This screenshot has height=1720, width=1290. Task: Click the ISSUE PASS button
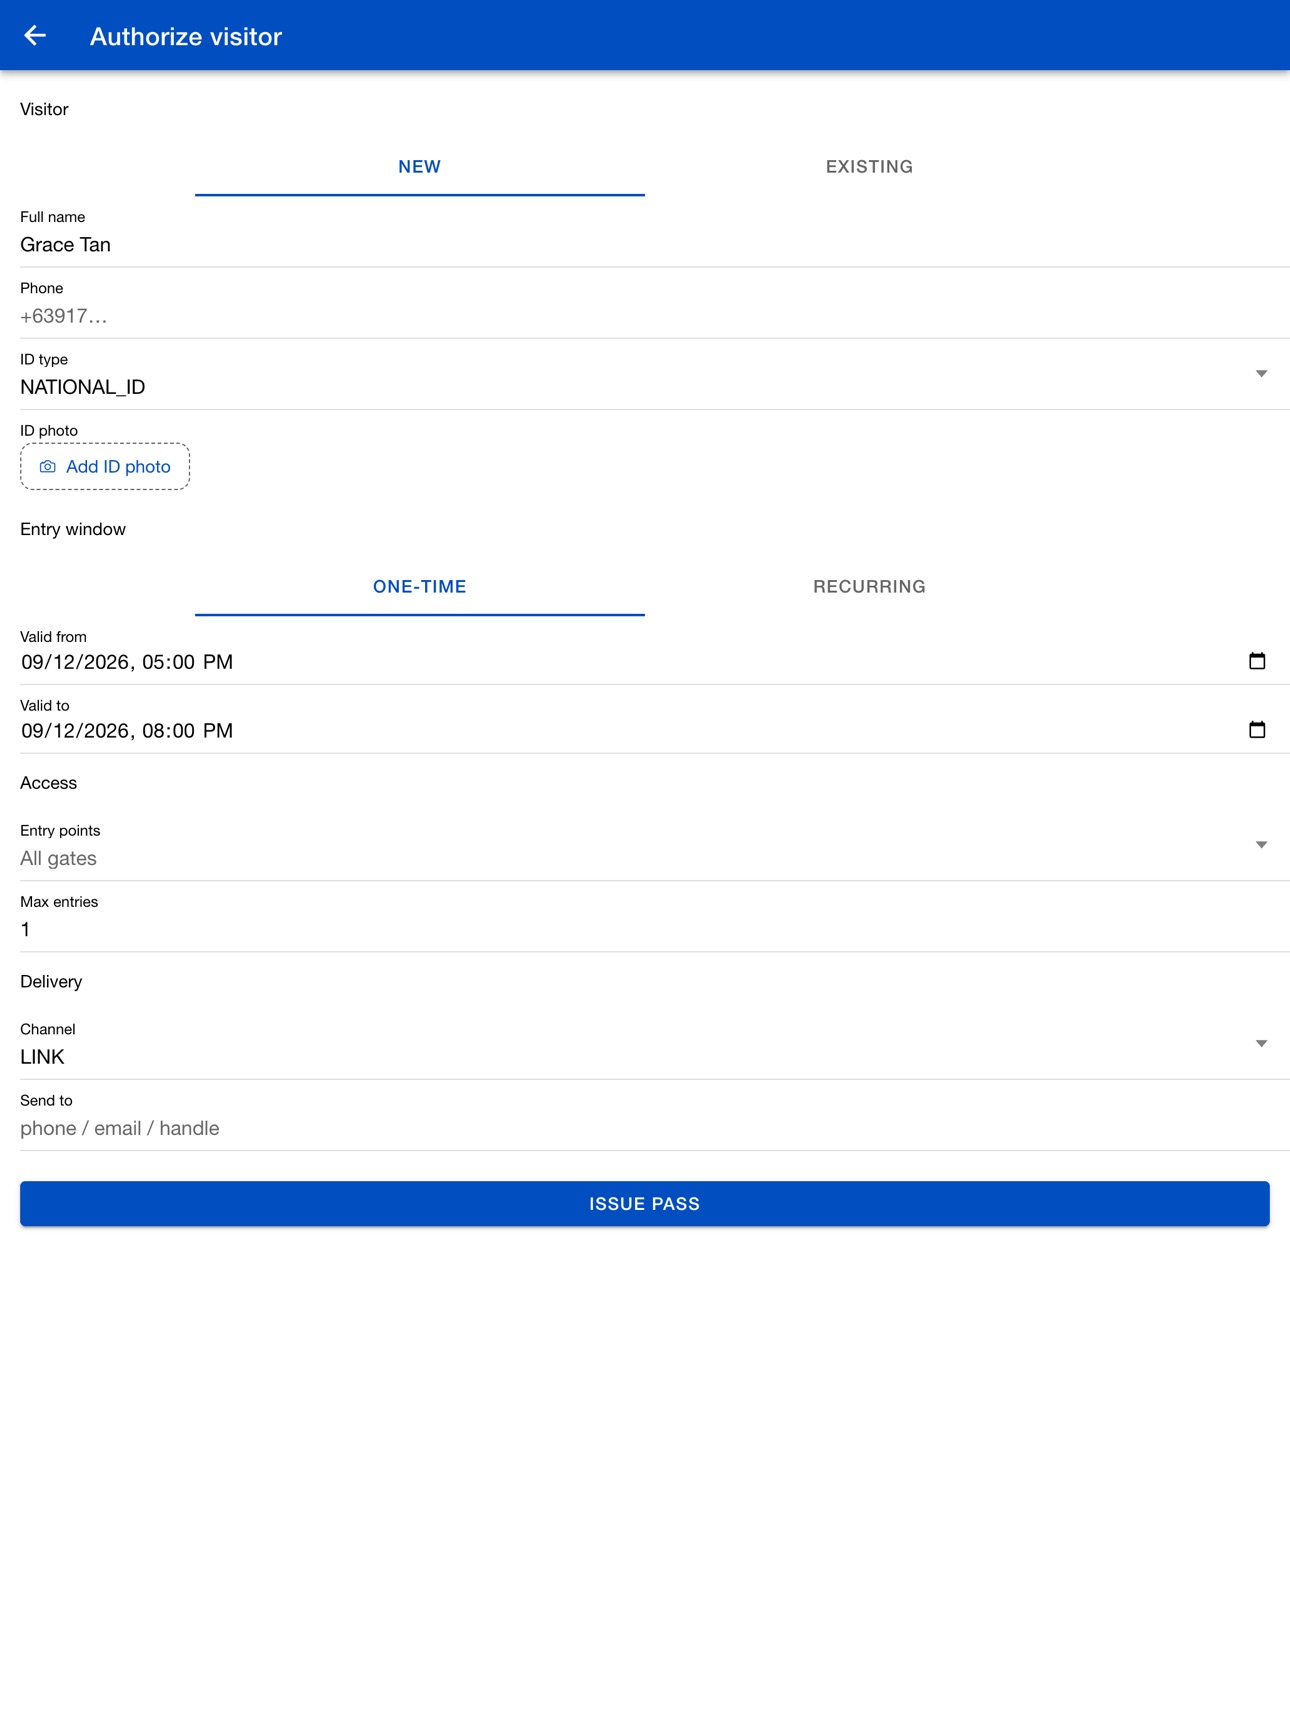click(x=645, y=1204)
